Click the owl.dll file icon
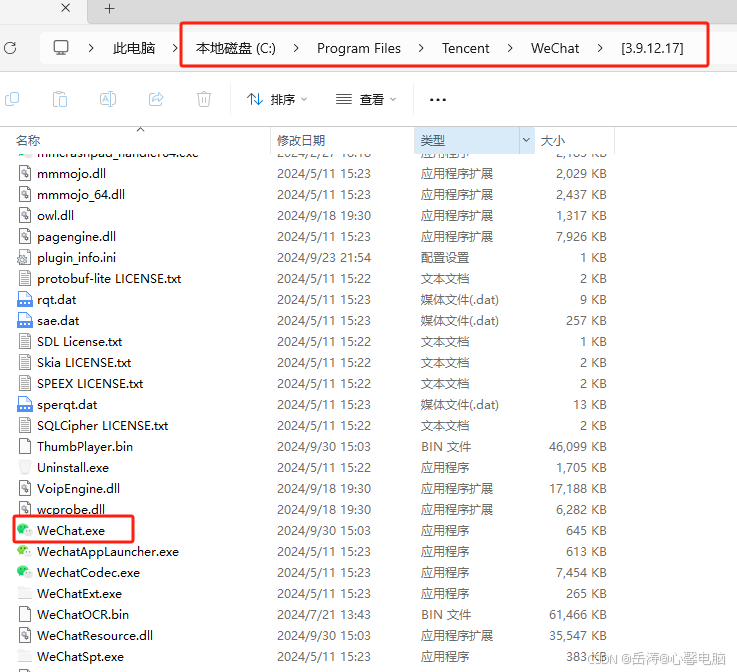The height and width of the screenshot is (672, 737). [25, 215]
